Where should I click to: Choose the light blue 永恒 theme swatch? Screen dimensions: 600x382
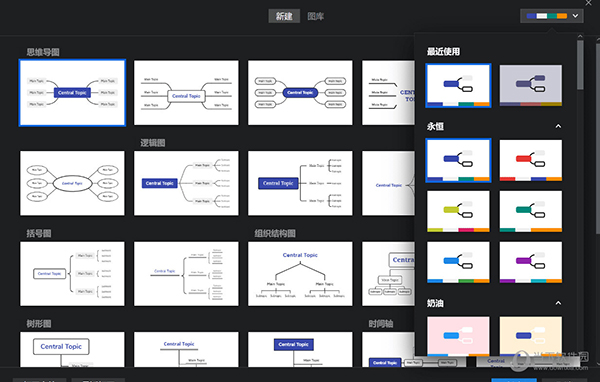[458, 262]
